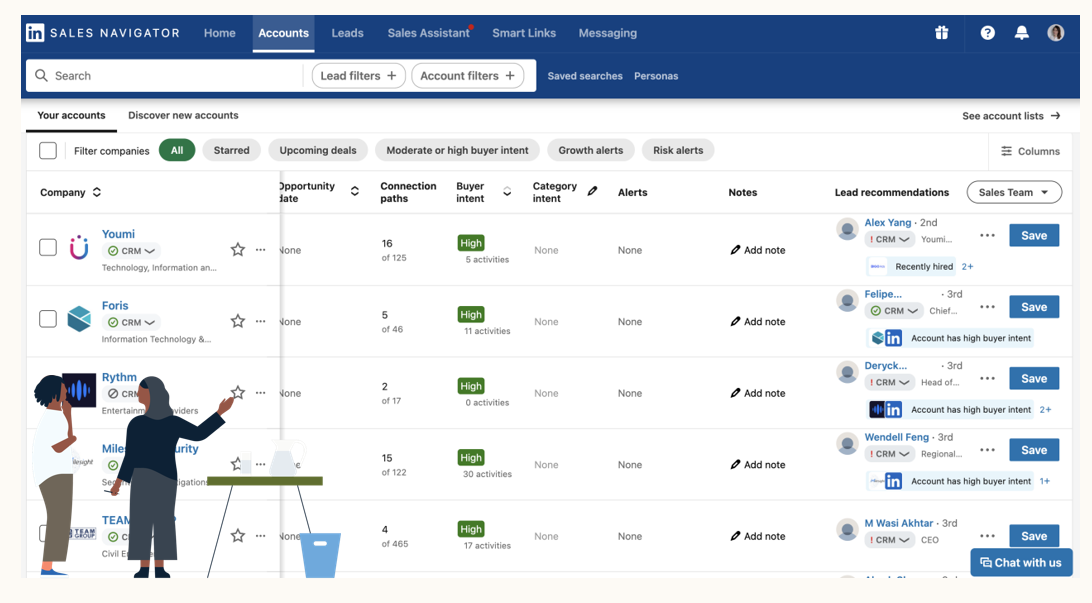
Task: Star the Foris account
Action: coord(237,321)
